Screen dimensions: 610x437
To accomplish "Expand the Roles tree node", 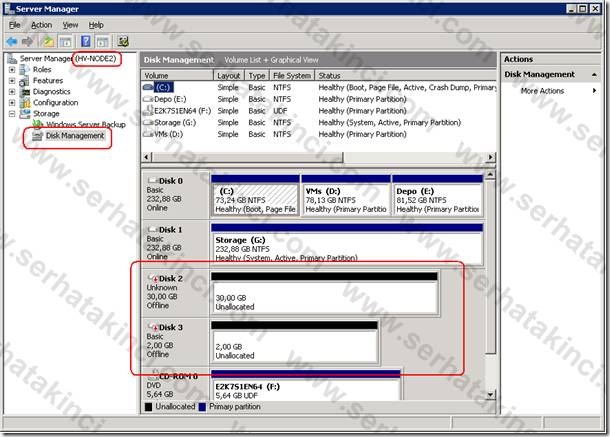I will coord(12,70).
